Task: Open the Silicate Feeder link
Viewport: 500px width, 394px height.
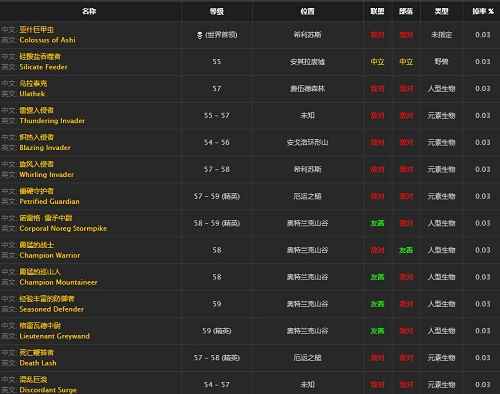Action: (x=43, y=67)
